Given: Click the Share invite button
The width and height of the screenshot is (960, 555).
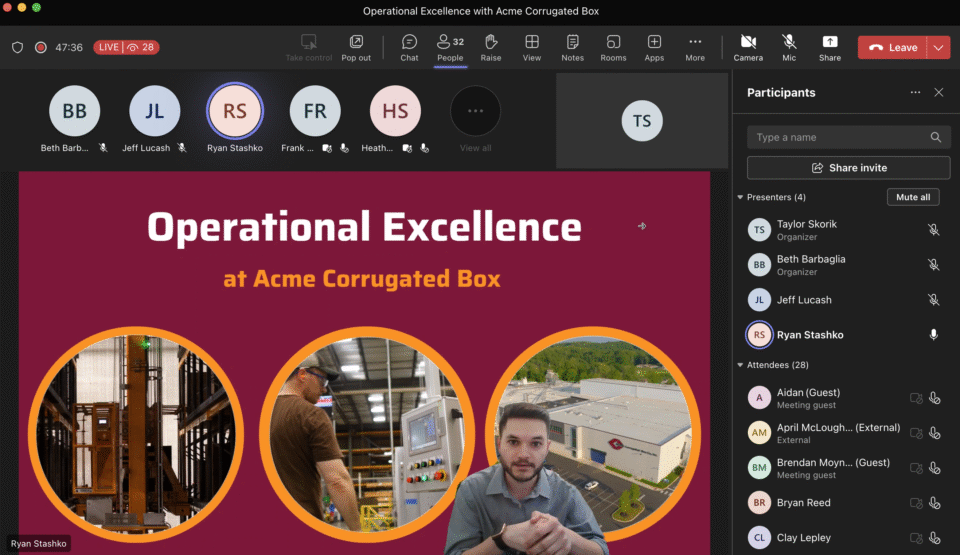Looking at the screenshot, I should click(849, 168).
